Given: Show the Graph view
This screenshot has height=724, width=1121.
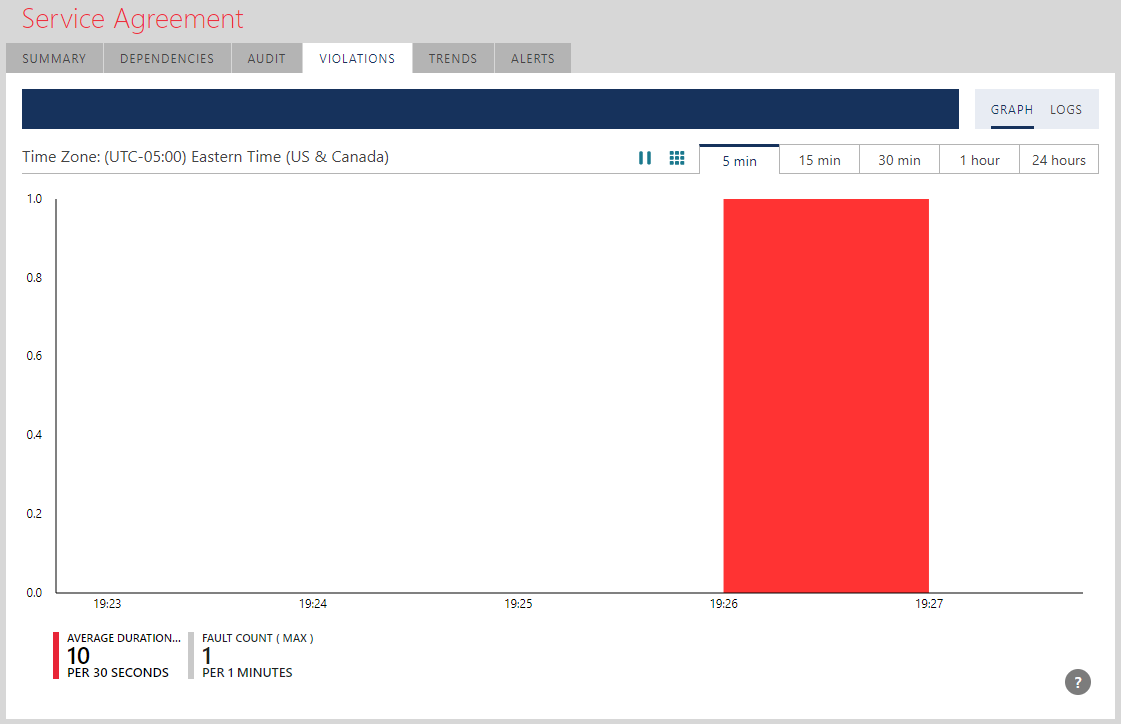Looking at the screenshot, I should (x=1012, y=110).
